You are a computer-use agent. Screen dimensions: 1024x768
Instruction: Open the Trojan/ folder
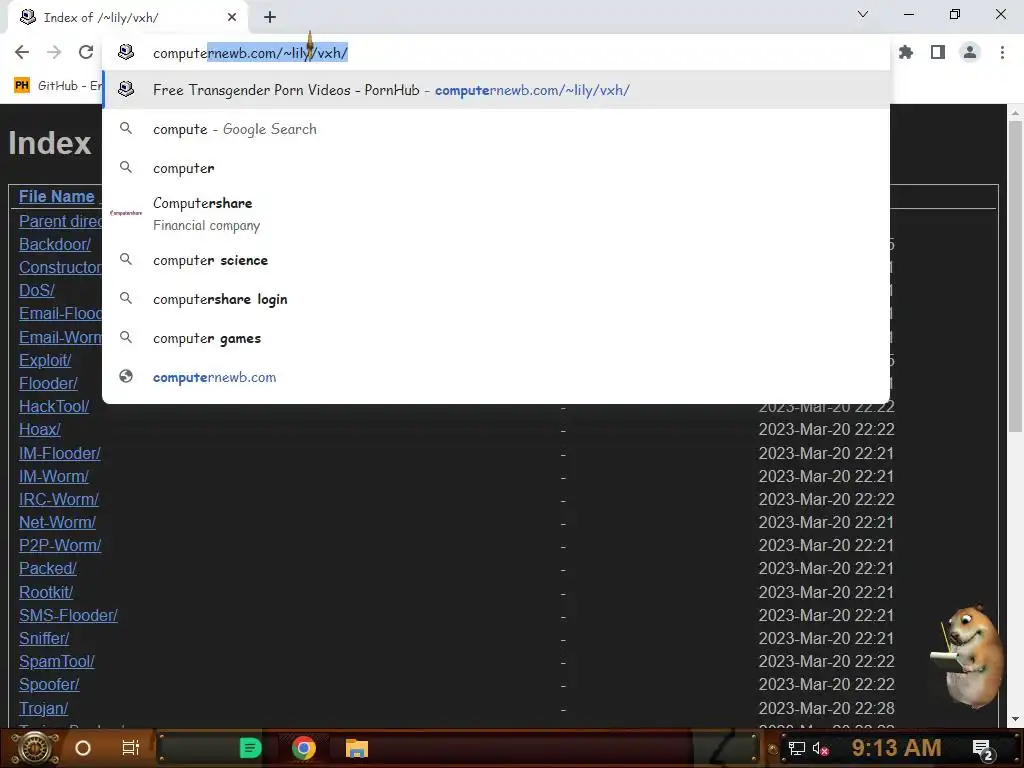click(43, 709)
